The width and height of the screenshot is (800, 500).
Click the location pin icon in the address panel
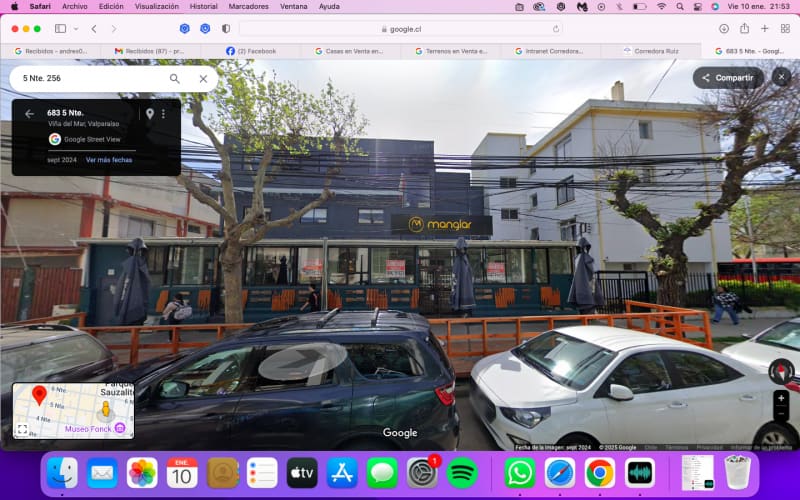pyautogui.click(x=149, y=114)
